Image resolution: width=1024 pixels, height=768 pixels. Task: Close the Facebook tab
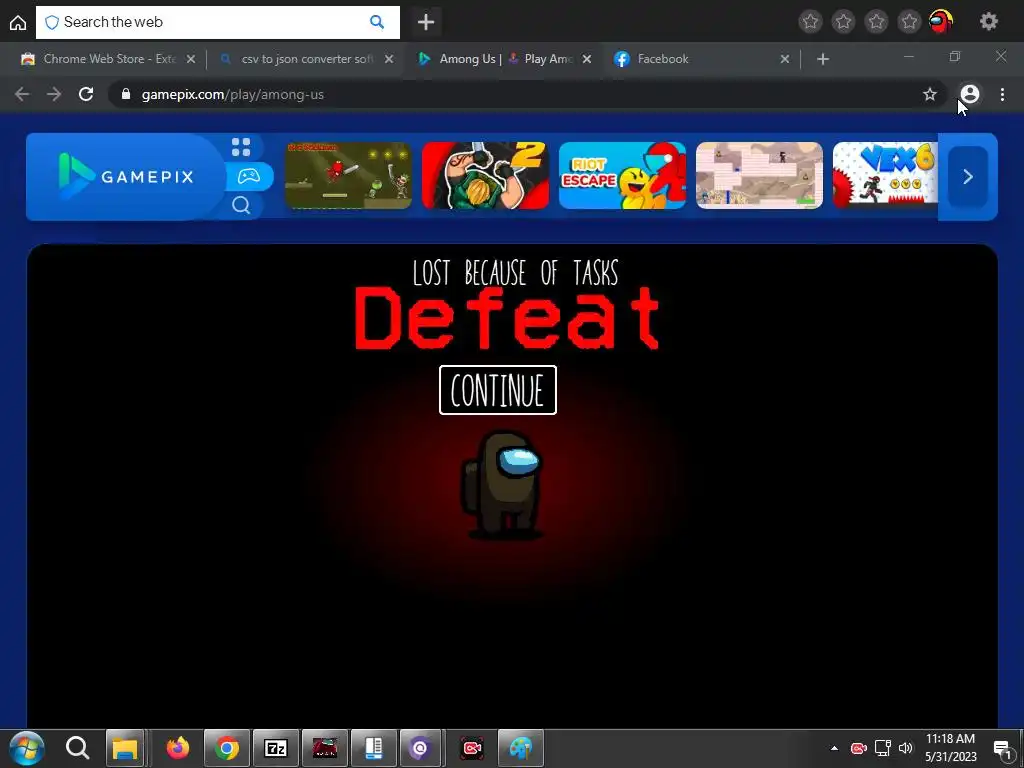[785, 59]
